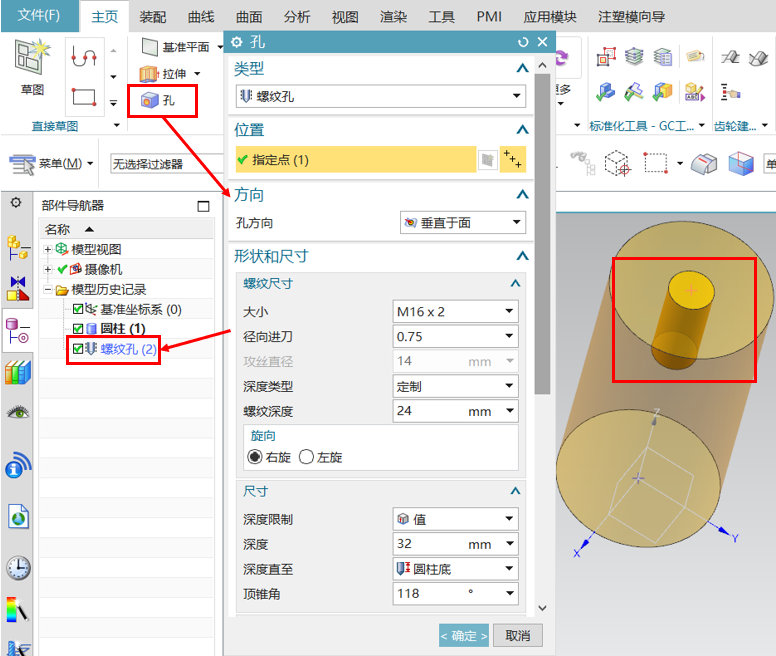
Task: Open the wireless info sidebar icon
Action: (x=18, y=465)
